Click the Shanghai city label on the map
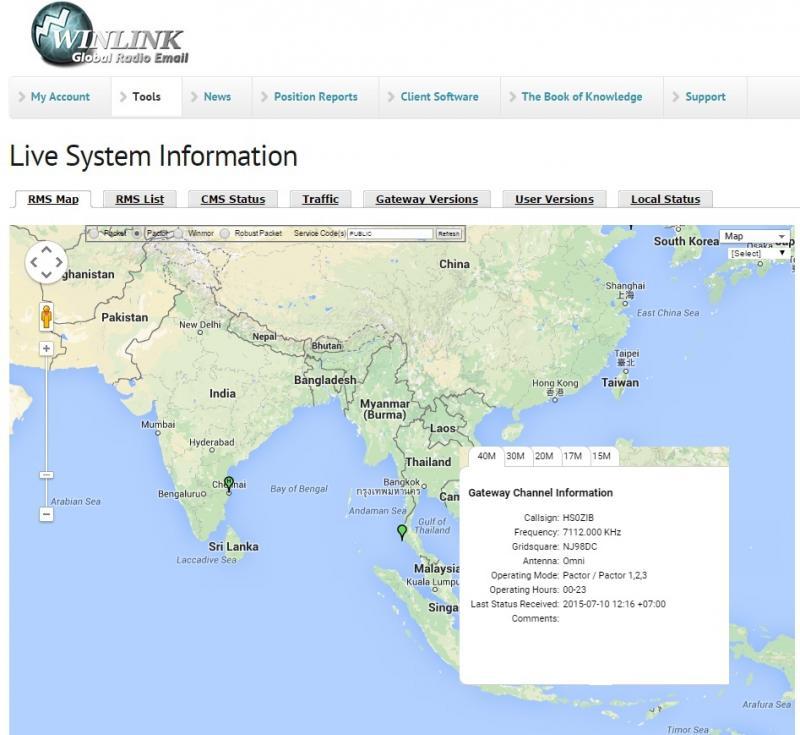Image resolution: width=800 pixels, height=735 pixels. (x=625, y=286)
